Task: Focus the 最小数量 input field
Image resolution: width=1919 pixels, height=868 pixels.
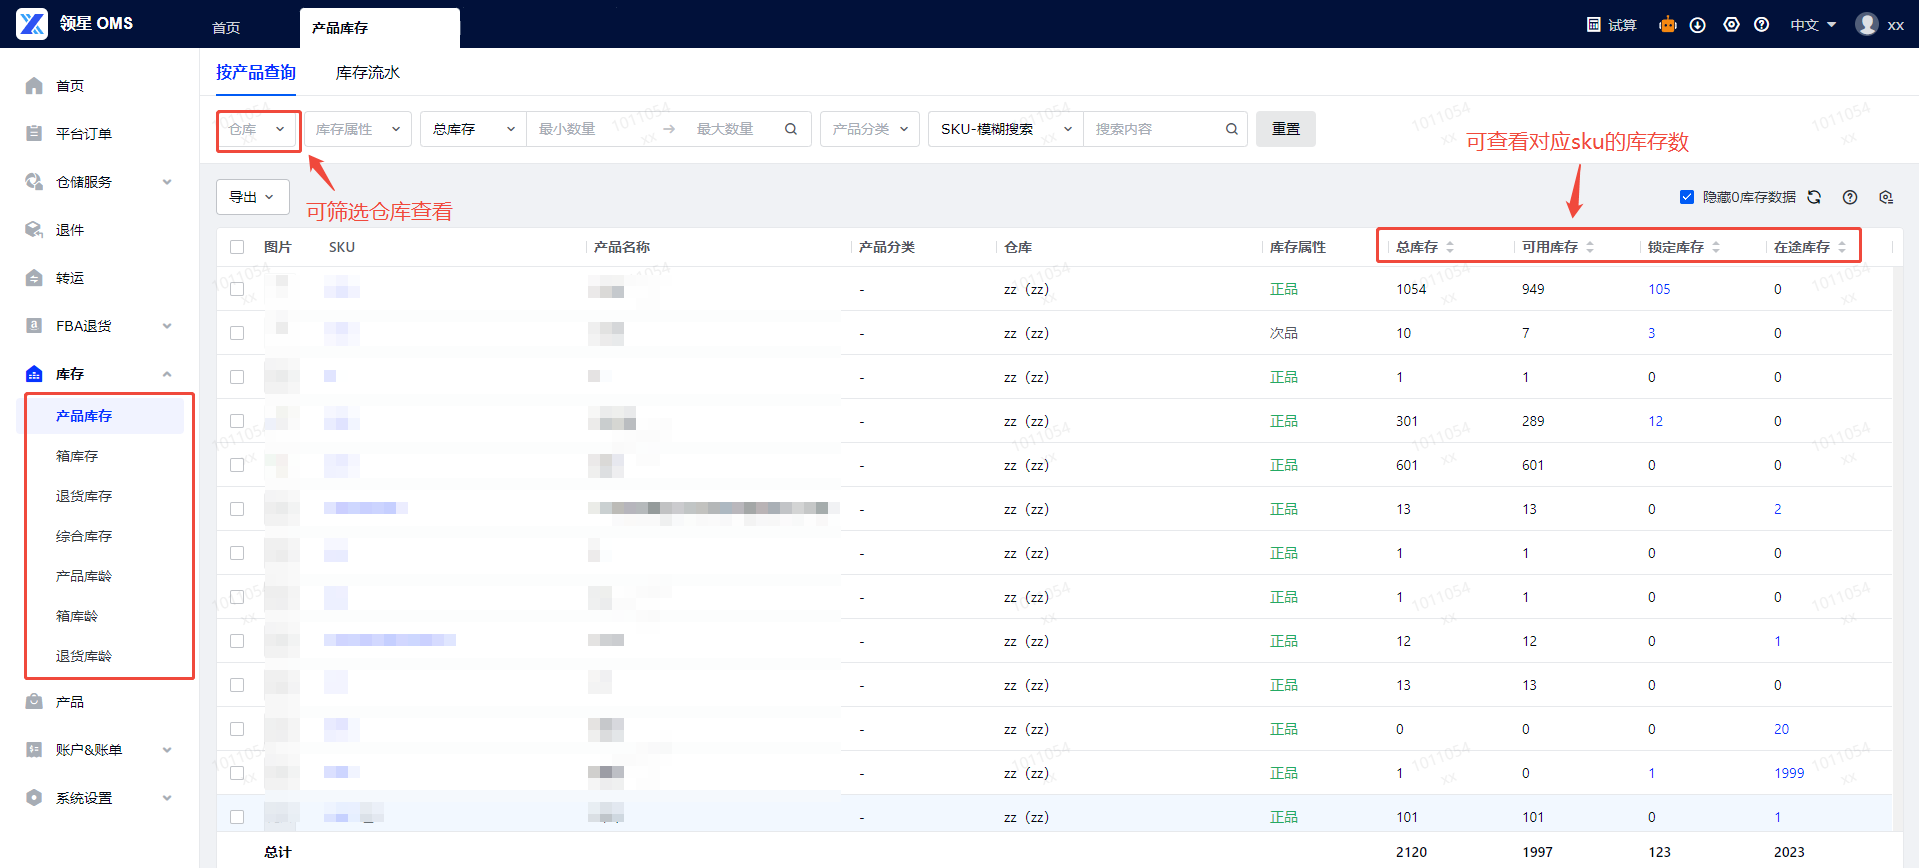Action: (590, 129)
